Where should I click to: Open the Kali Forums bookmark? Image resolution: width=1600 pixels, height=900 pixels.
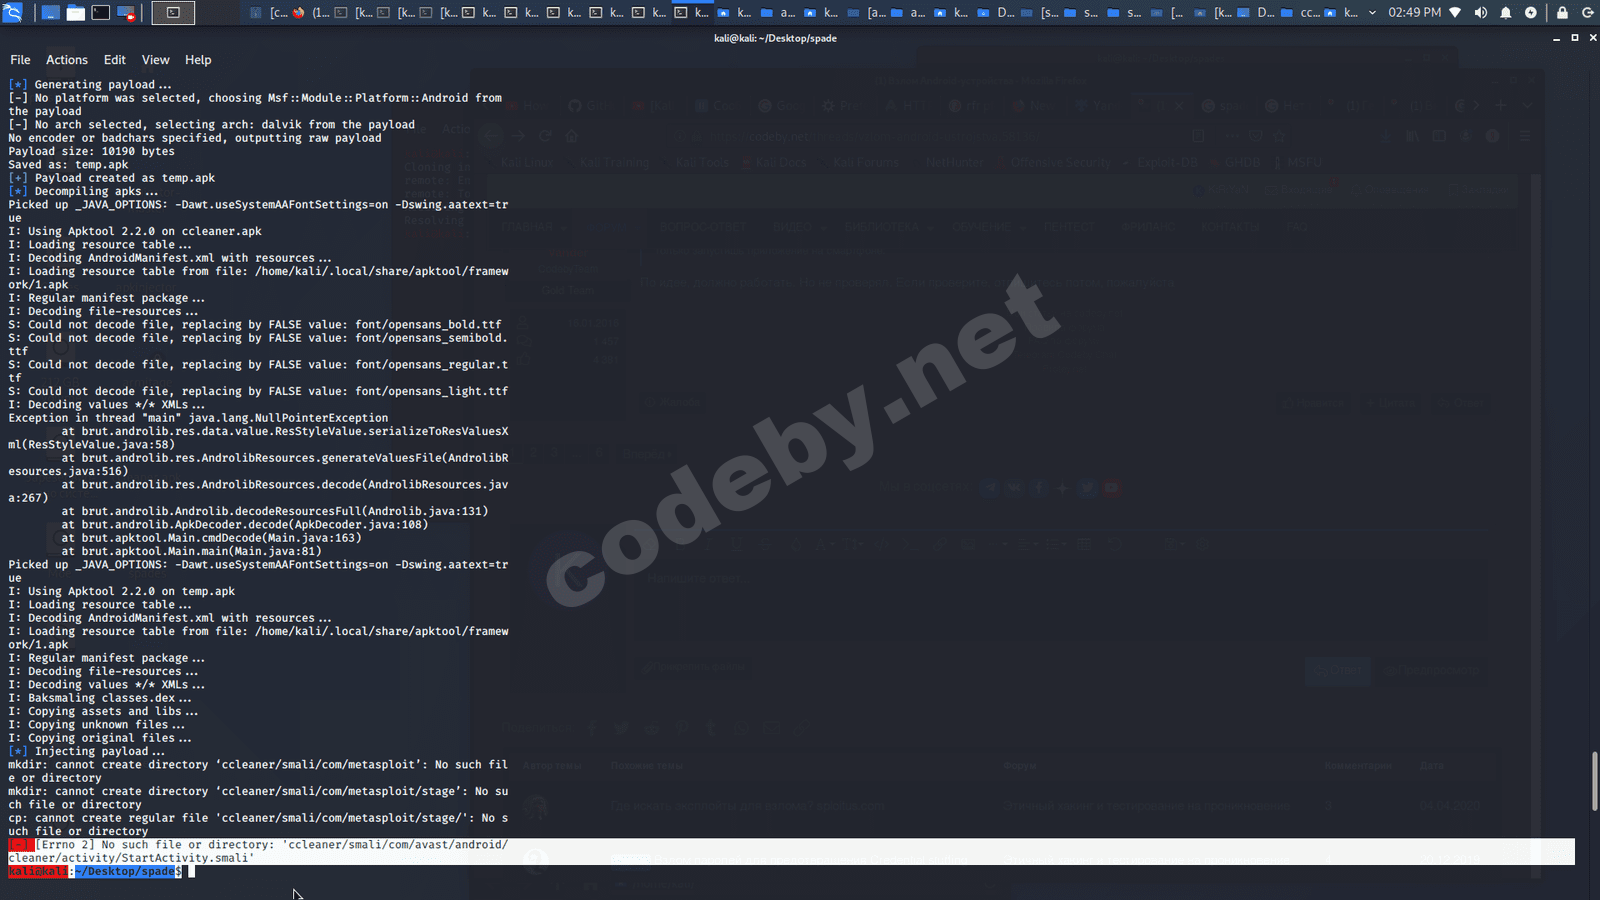point(866,161)
